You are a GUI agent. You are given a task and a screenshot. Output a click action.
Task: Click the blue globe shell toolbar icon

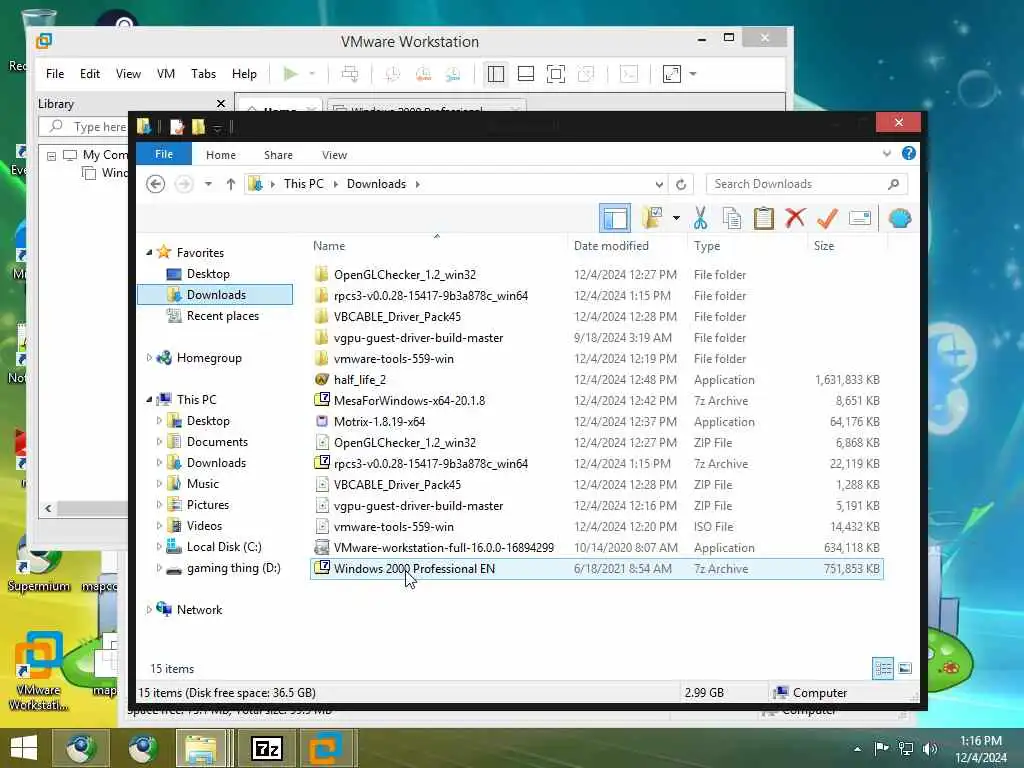click(x=900, y=218)
